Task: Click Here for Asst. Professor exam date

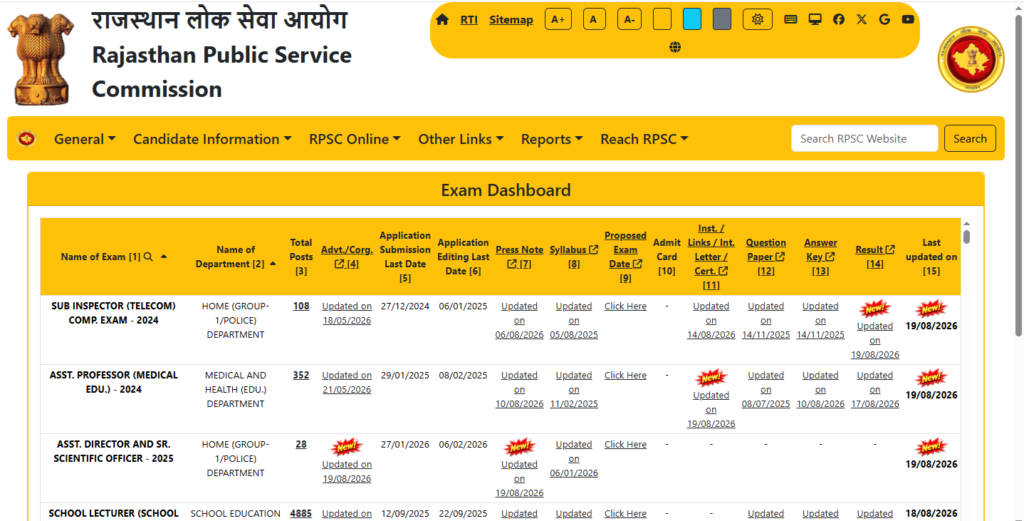Action: point(625,375)
